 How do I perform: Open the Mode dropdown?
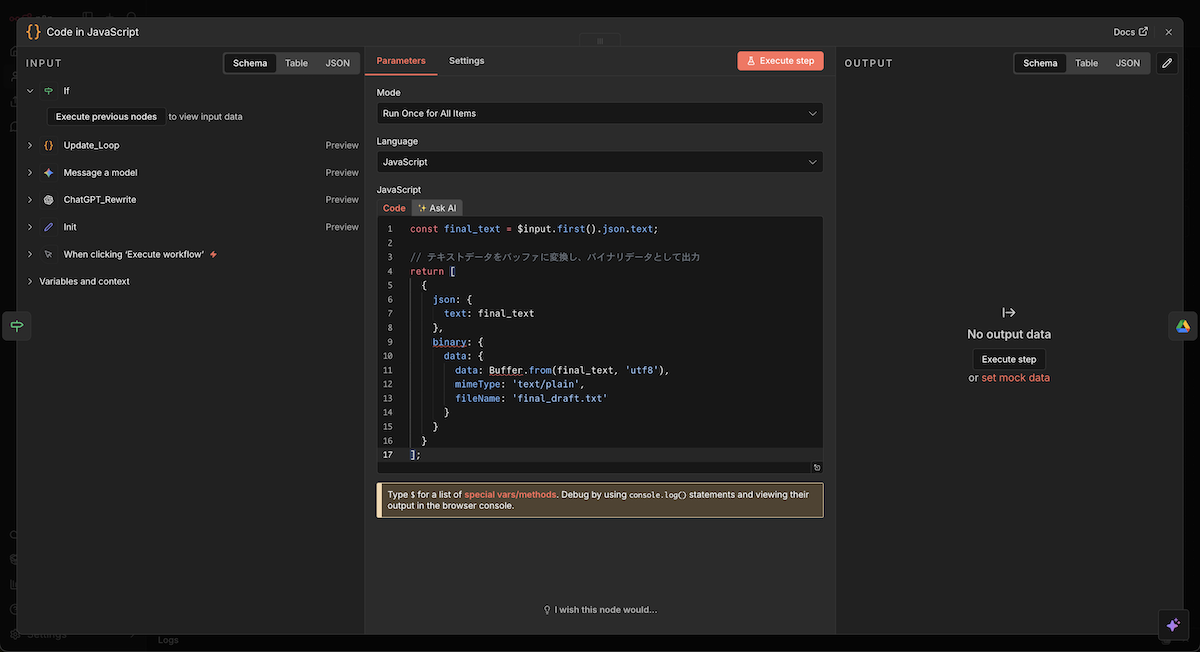pyautogui.click(x=600, y=113)
